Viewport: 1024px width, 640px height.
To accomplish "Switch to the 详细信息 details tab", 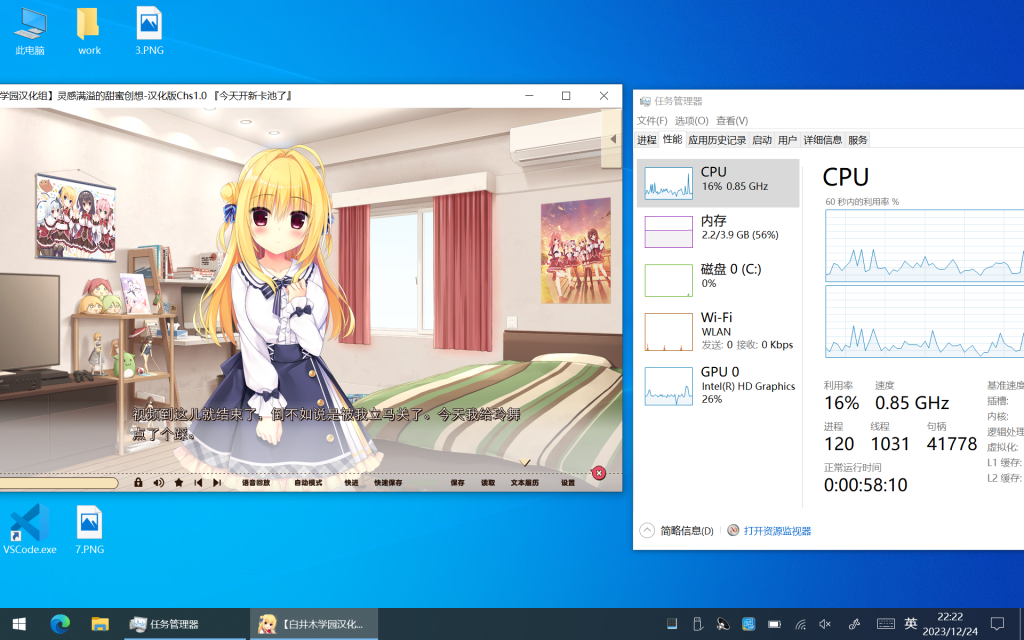I will pyautogui.click(x=823, y=140).
